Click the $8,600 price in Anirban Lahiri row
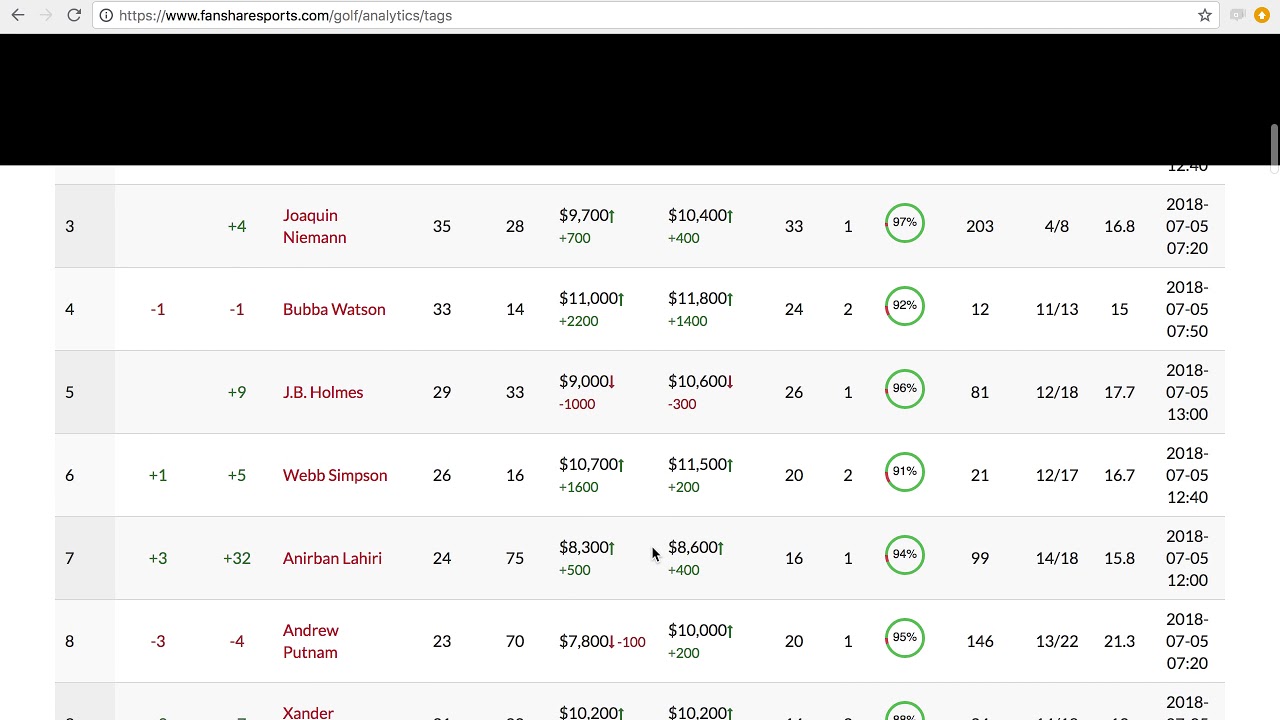 pyautogui.click(x=693, y=547)
